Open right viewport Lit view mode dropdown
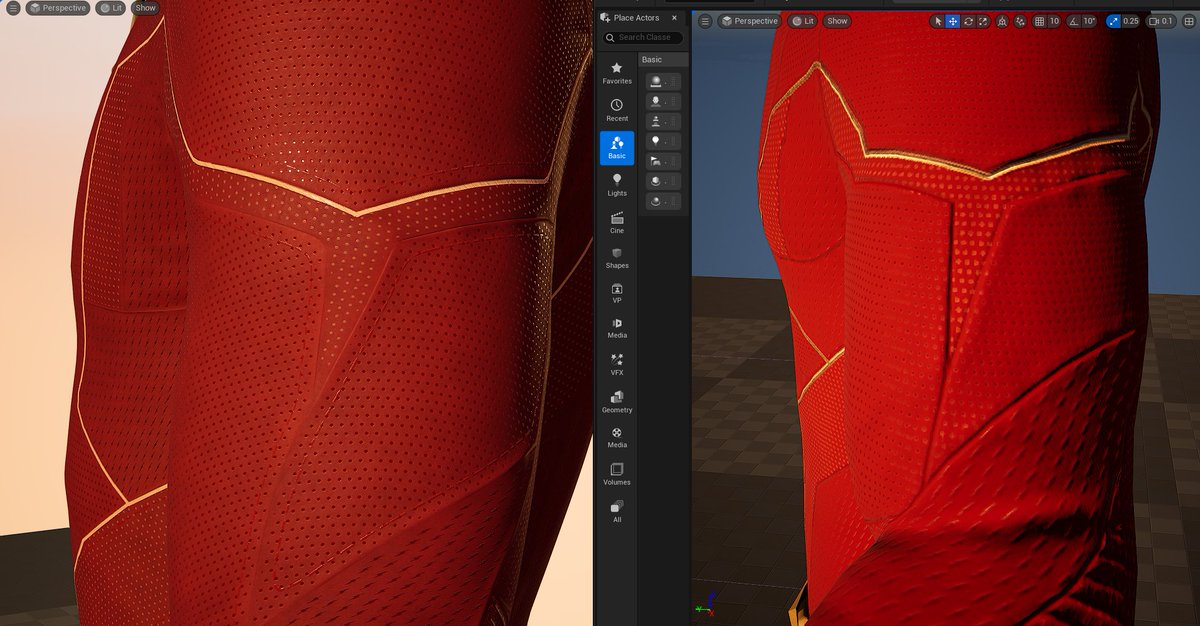The width and height of the screenshot is (1200, 626). coord(803,21)
